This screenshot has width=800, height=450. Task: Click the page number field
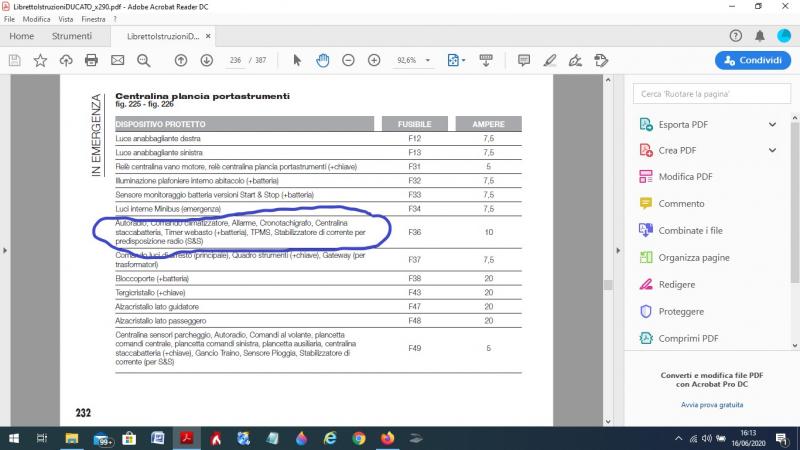pyautogui.click(x=237, y=60)
